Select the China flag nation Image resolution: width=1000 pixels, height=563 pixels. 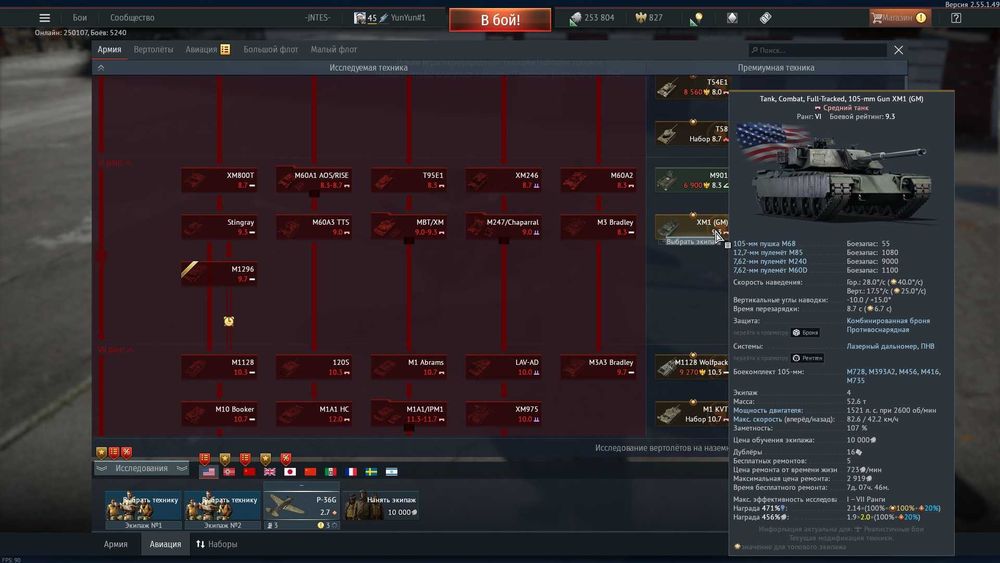pos(311,472)
